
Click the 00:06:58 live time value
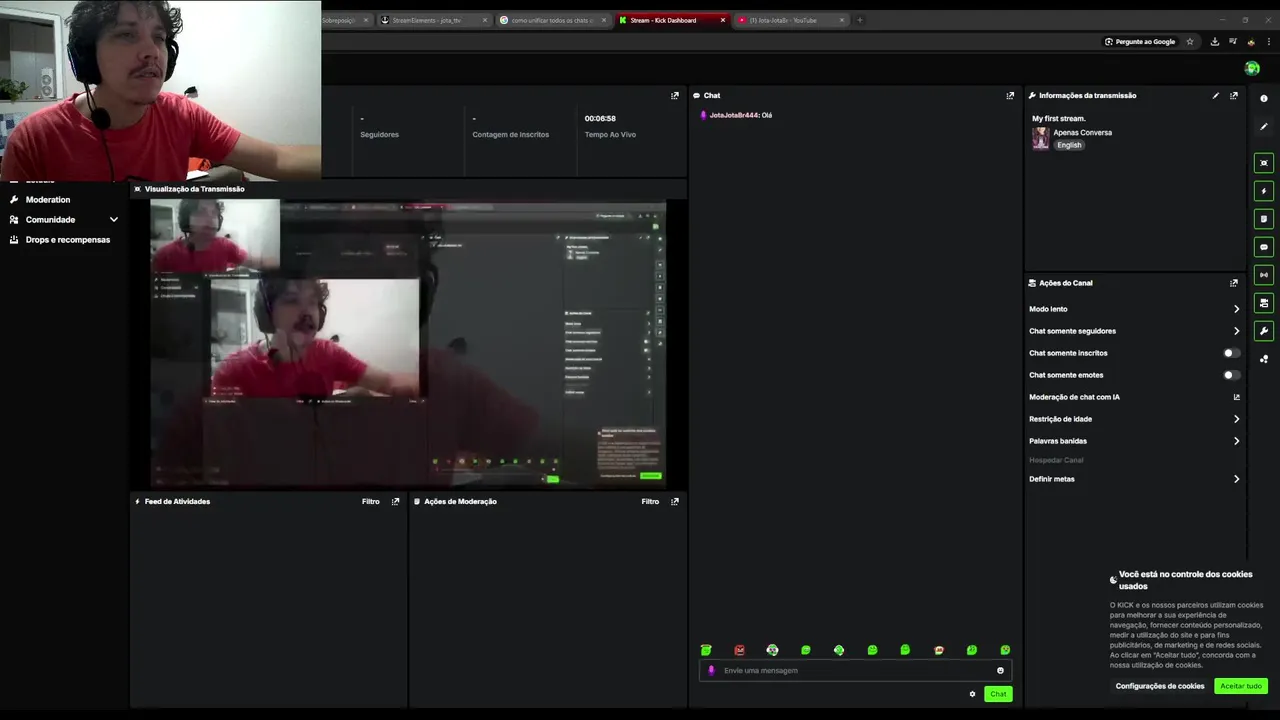tap(600, 119)
